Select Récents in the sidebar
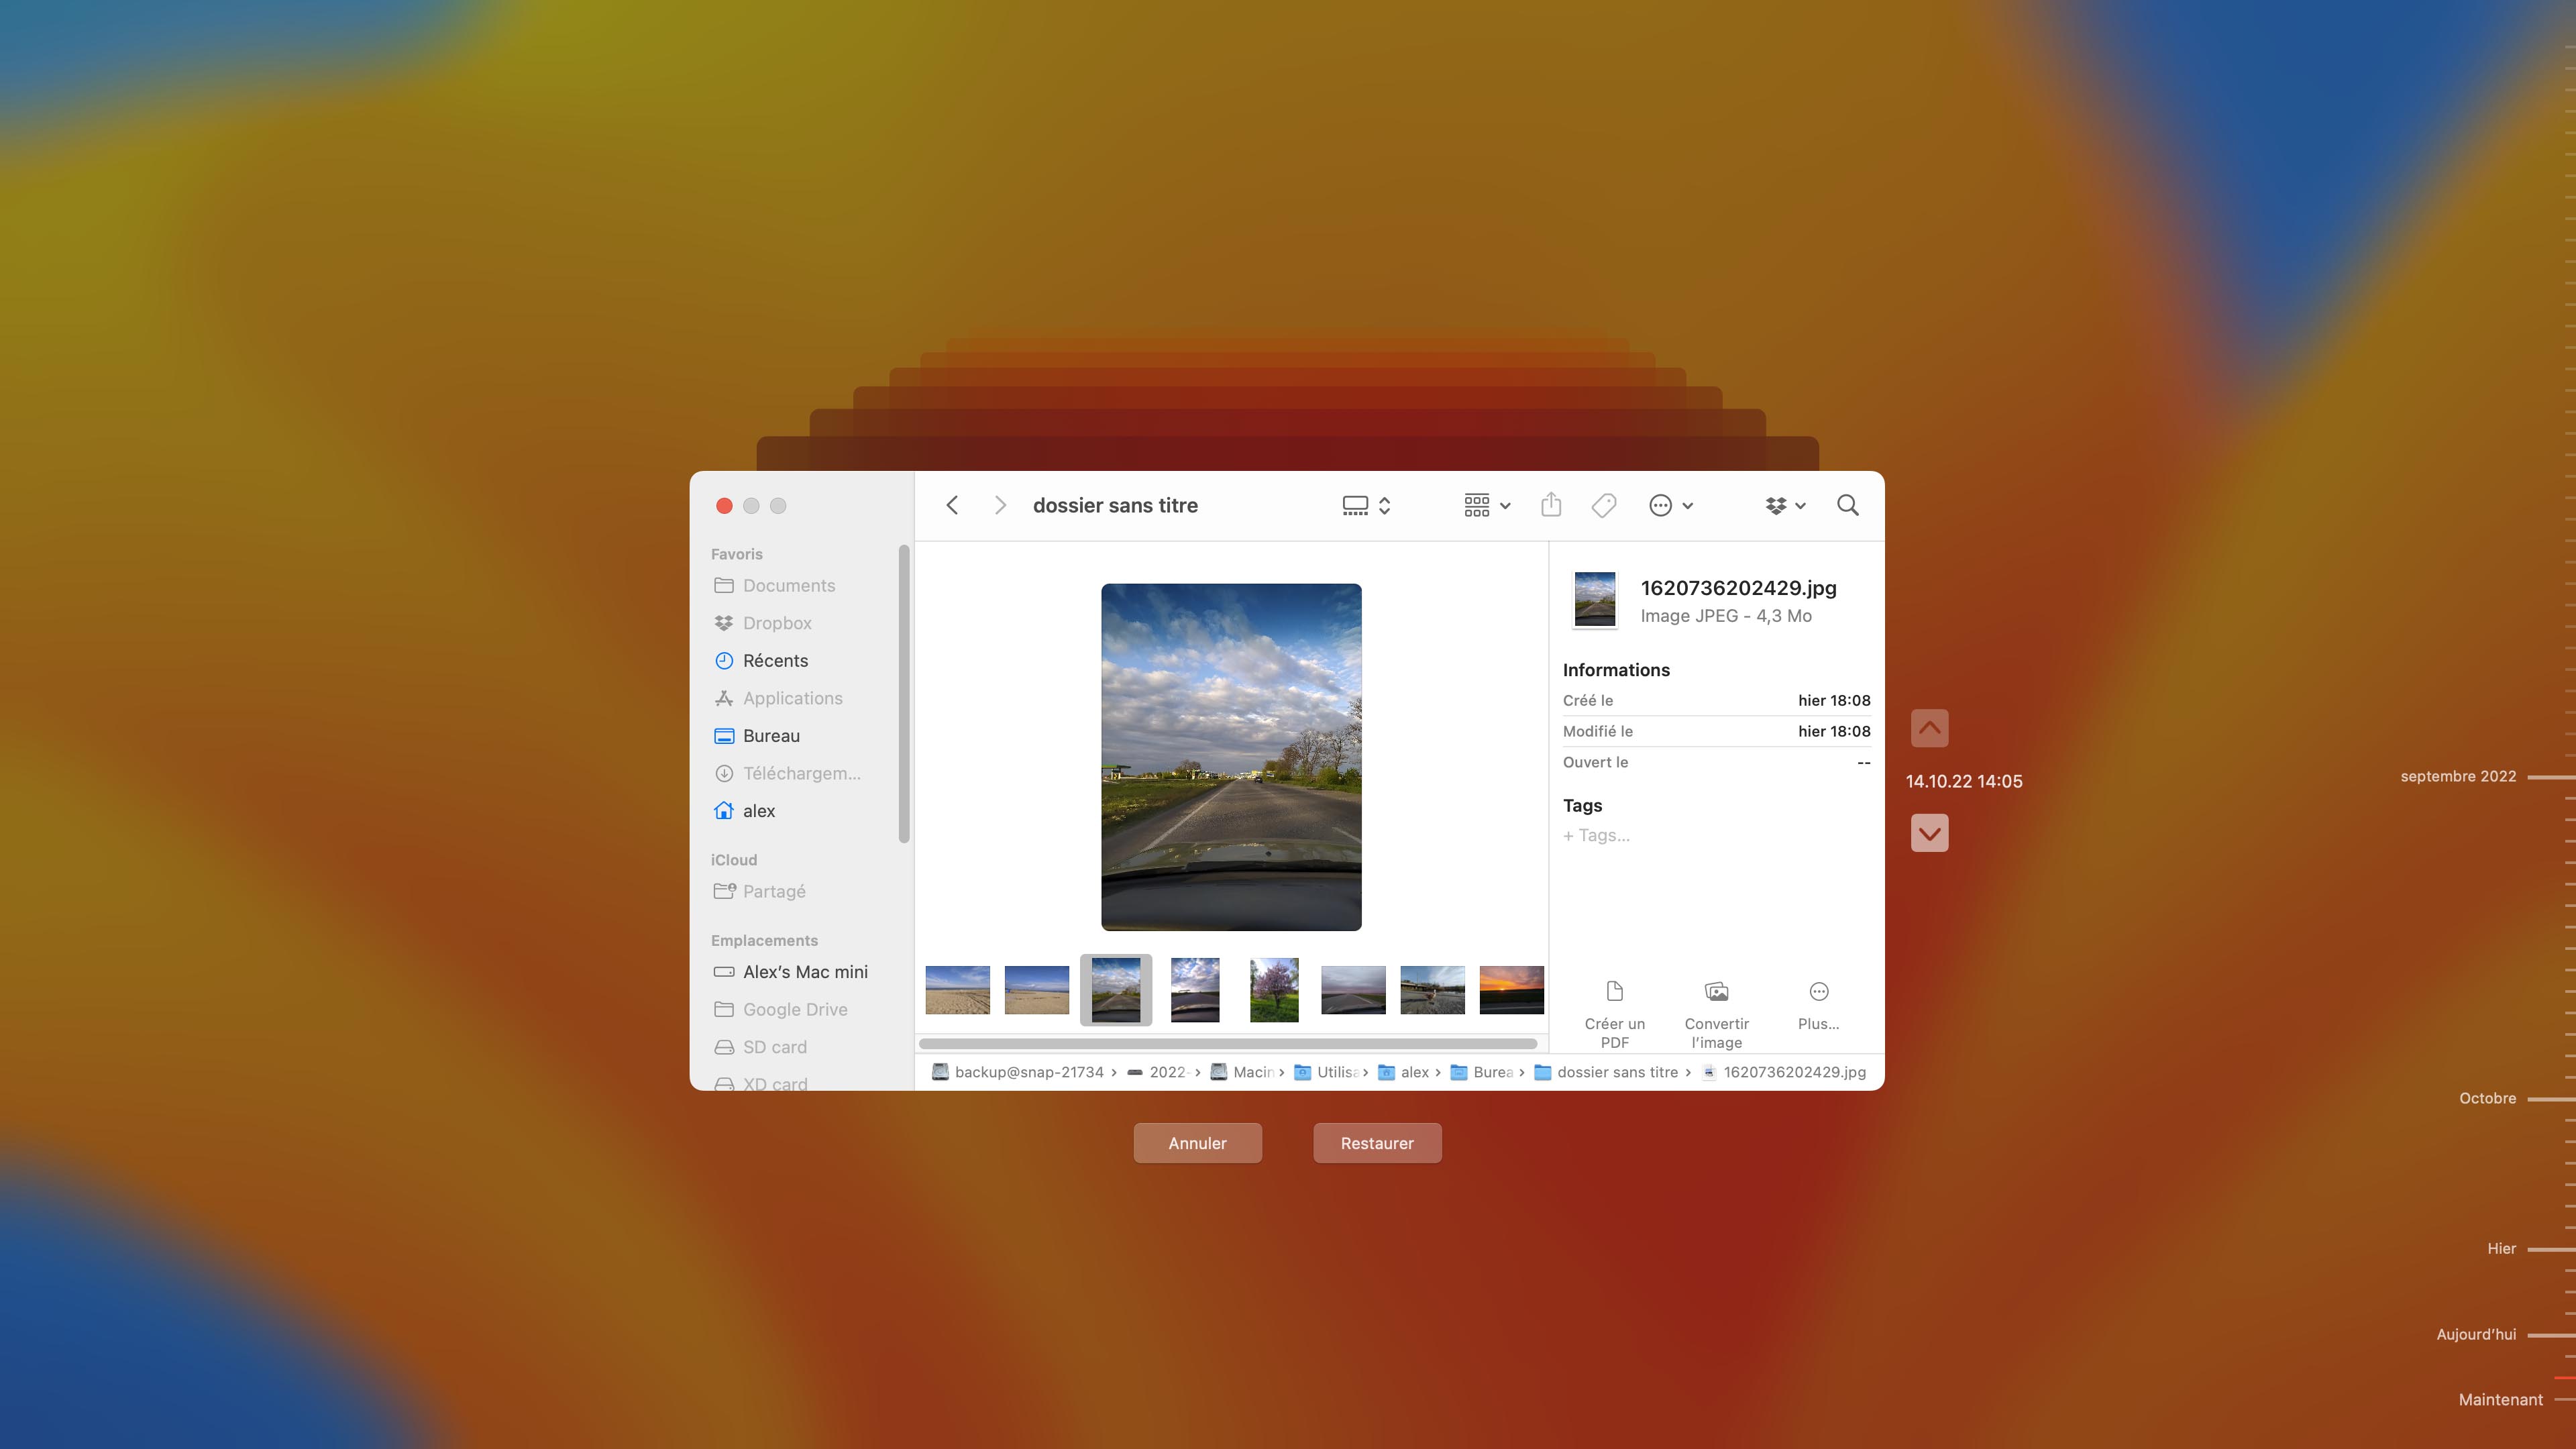 775,661
